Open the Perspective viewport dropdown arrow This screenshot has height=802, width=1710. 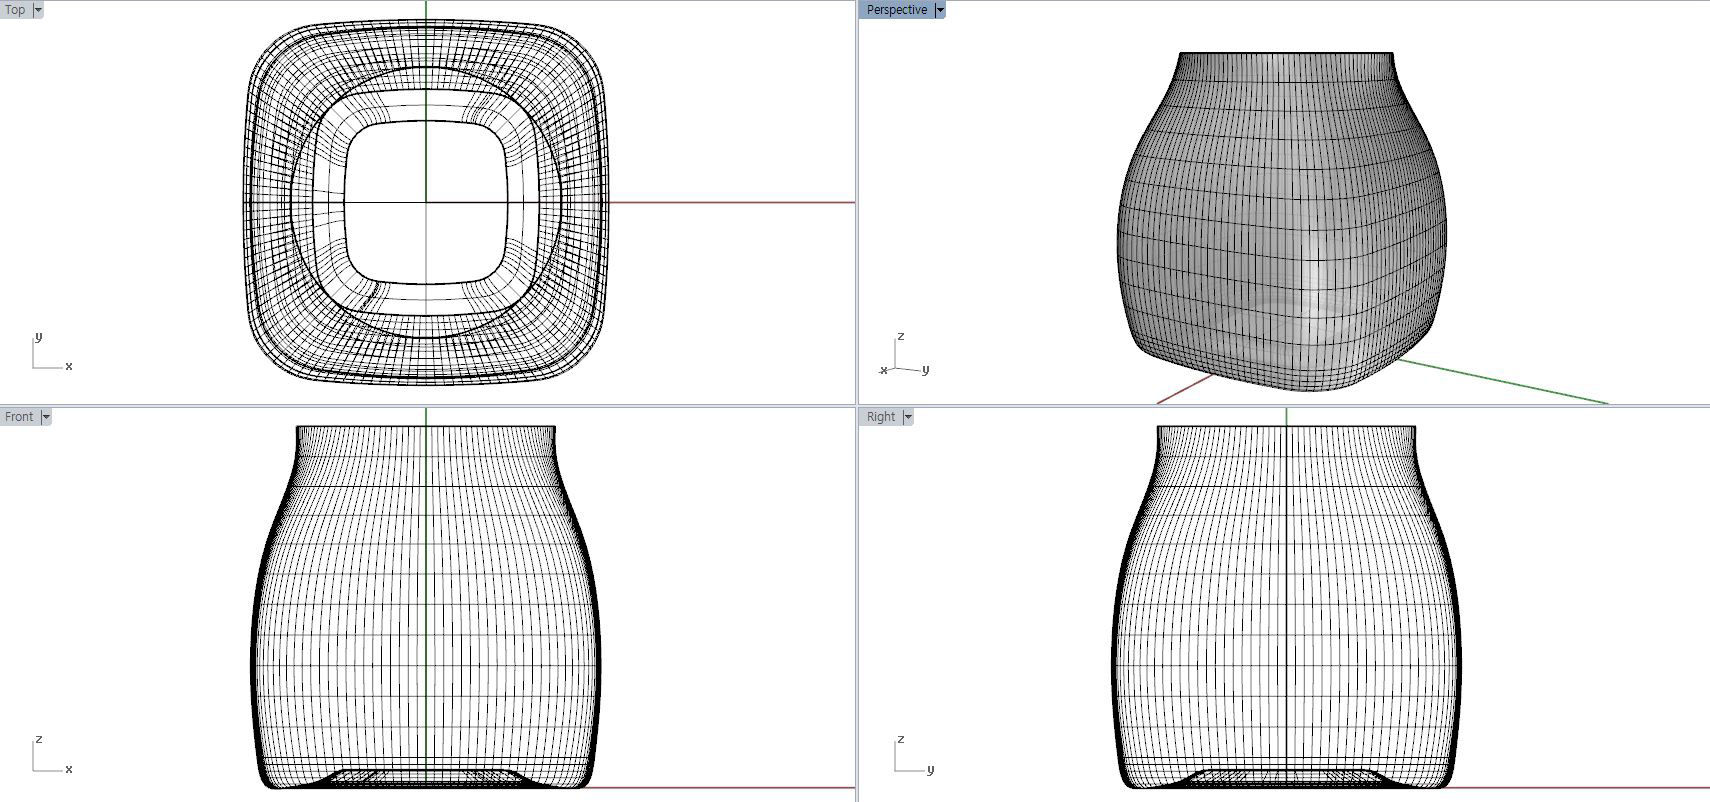(x=940, y=10)
